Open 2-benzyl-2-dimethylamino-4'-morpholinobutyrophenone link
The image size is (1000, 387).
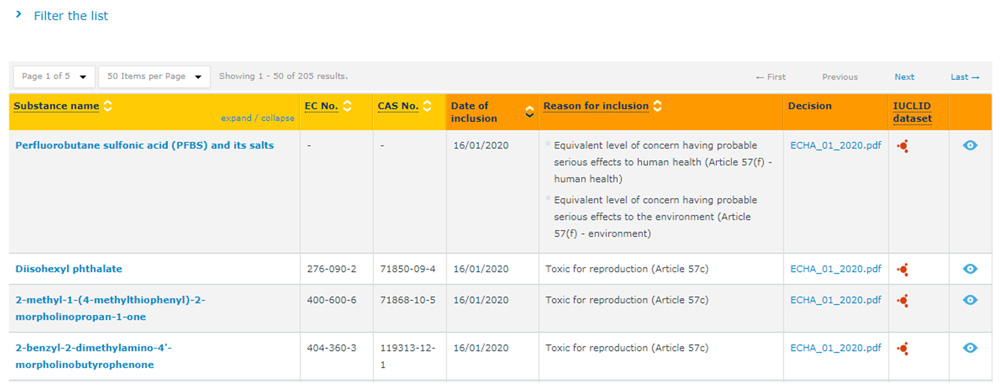(x=94, y=356)
